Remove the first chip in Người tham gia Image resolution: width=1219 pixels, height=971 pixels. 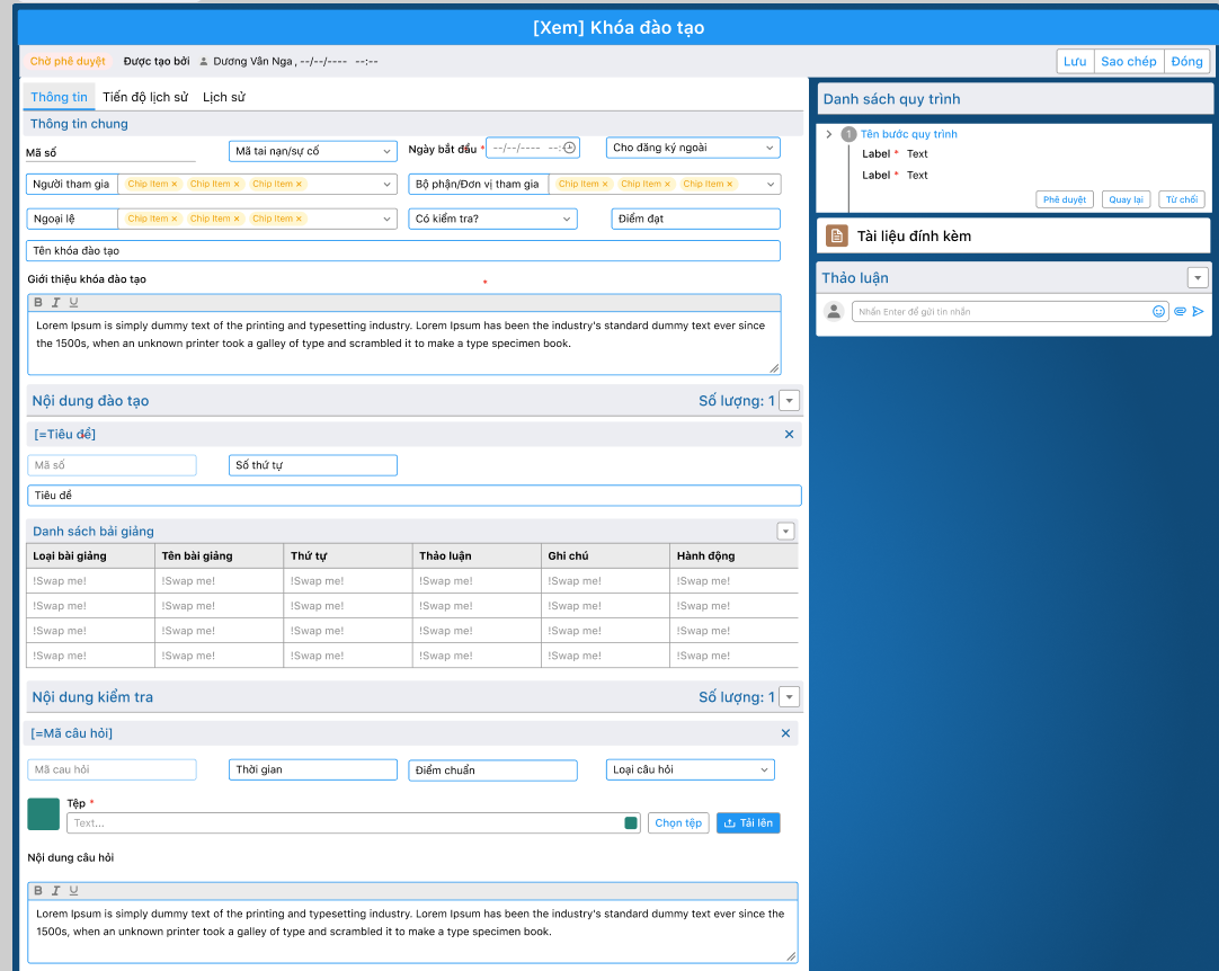click(174, 184)
